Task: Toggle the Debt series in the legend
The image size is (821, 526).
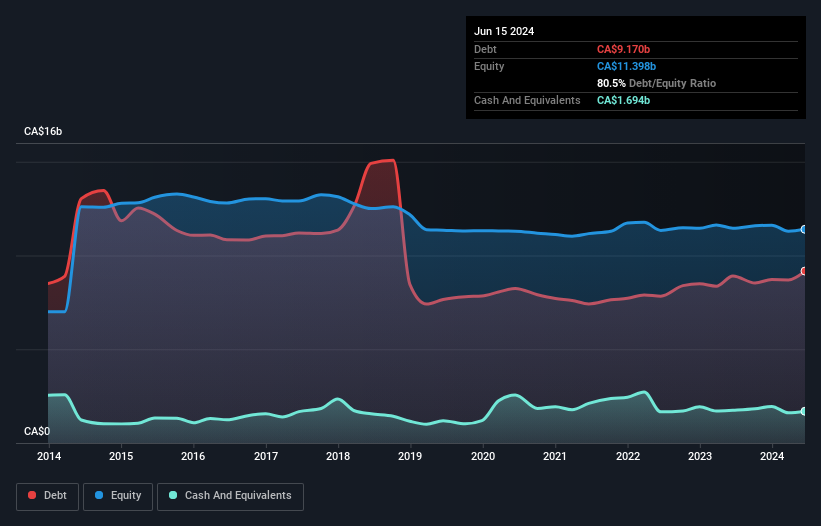Action: tap(46, 496)
